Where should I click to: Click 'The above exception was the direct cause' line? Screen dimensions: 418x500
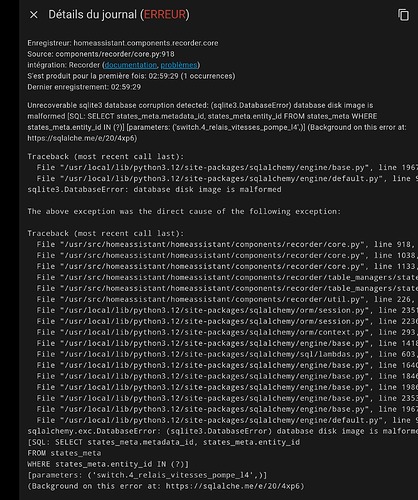tap(184, 211)
